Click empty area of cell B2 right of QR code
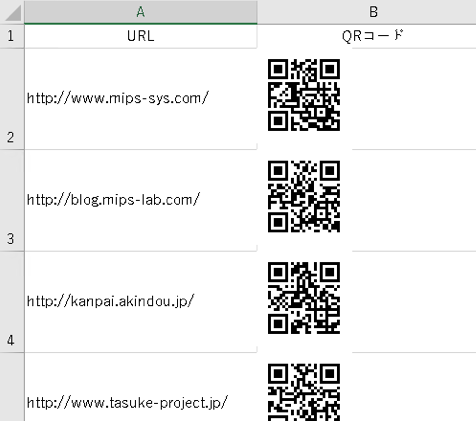Viewport: 476px width, 421px height. click(x=413, y=99)
